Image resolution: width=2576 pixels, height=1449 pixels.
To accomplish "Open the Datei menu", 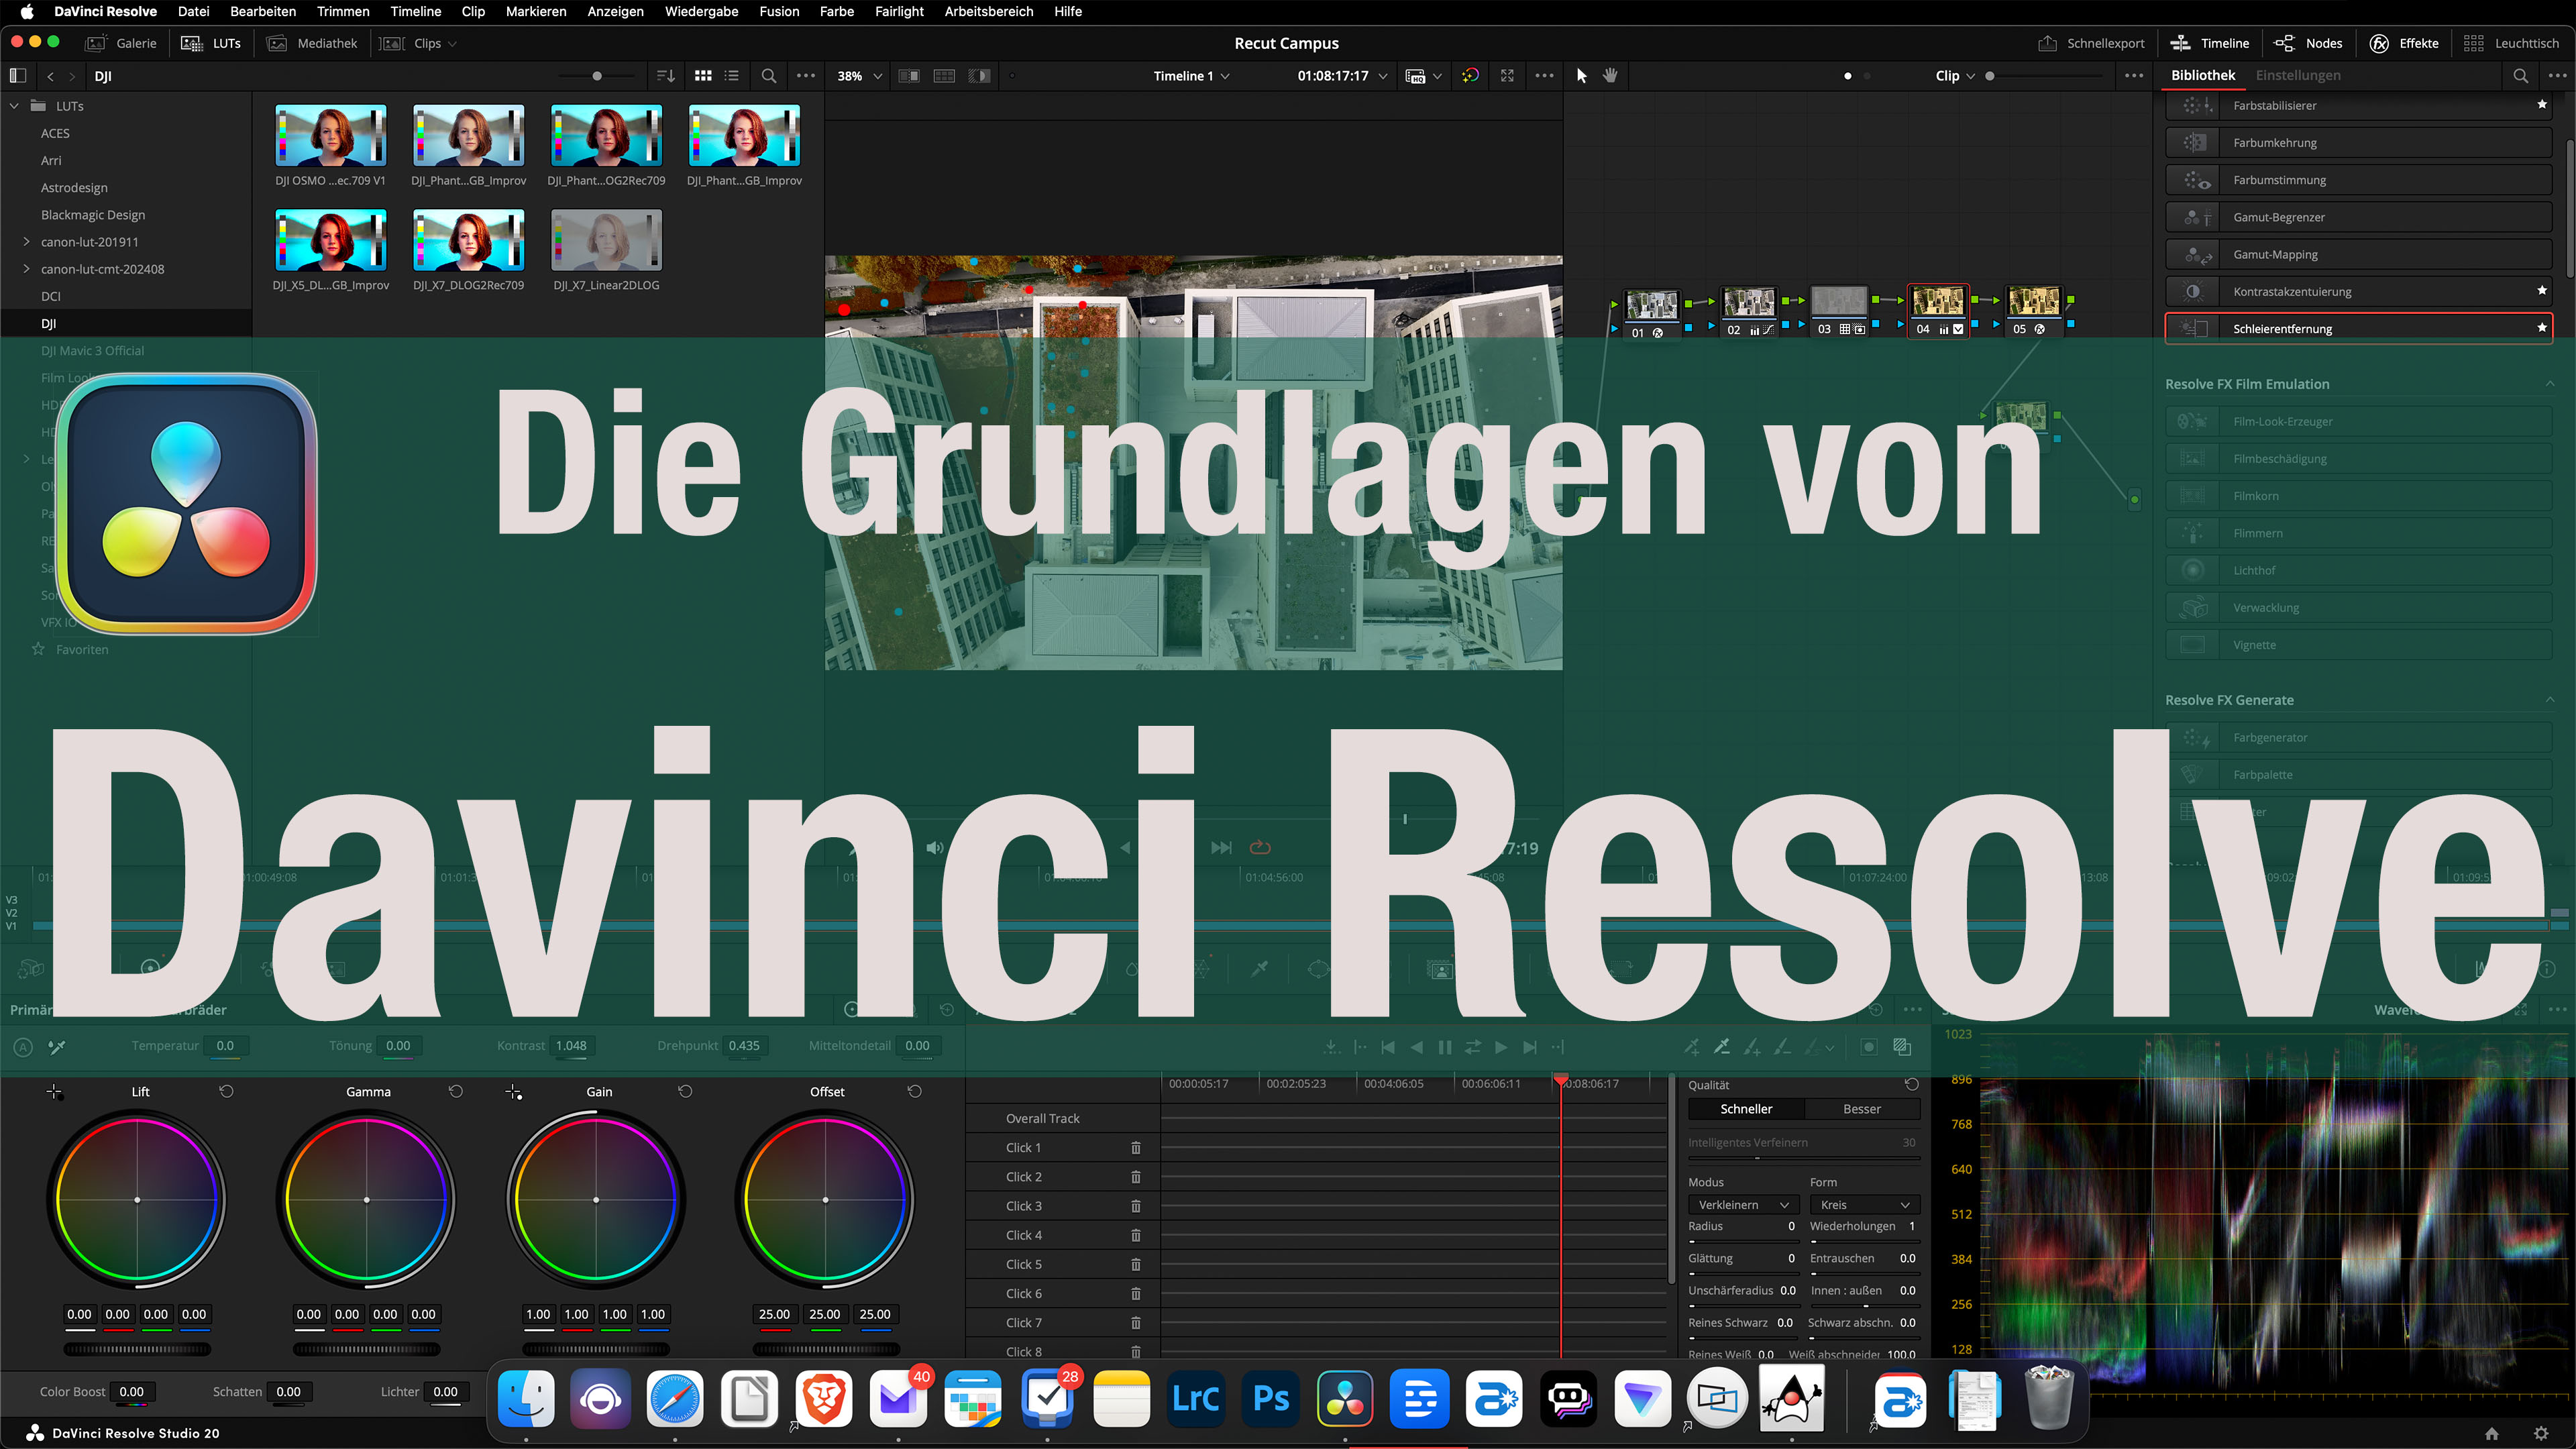I will click(193, 11).
